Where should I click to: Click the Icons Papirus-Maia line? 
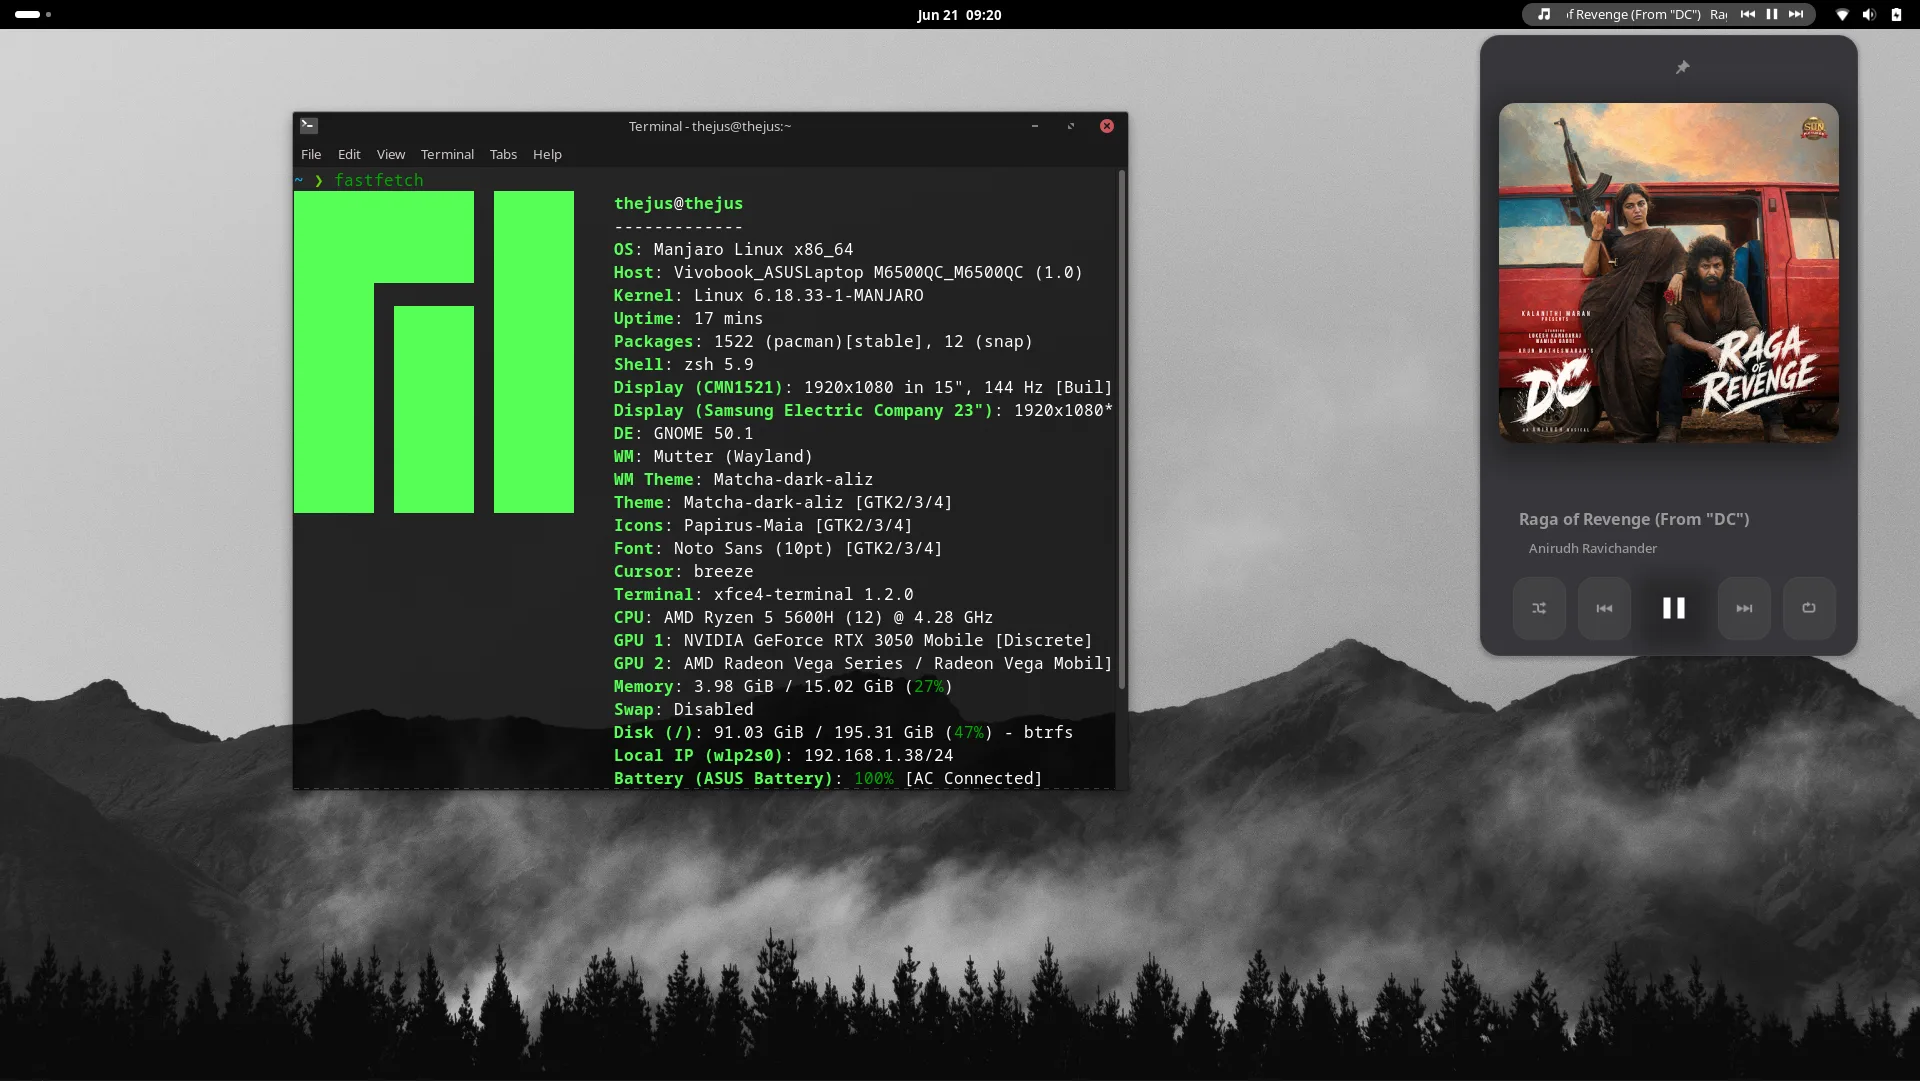pos(763,525)
